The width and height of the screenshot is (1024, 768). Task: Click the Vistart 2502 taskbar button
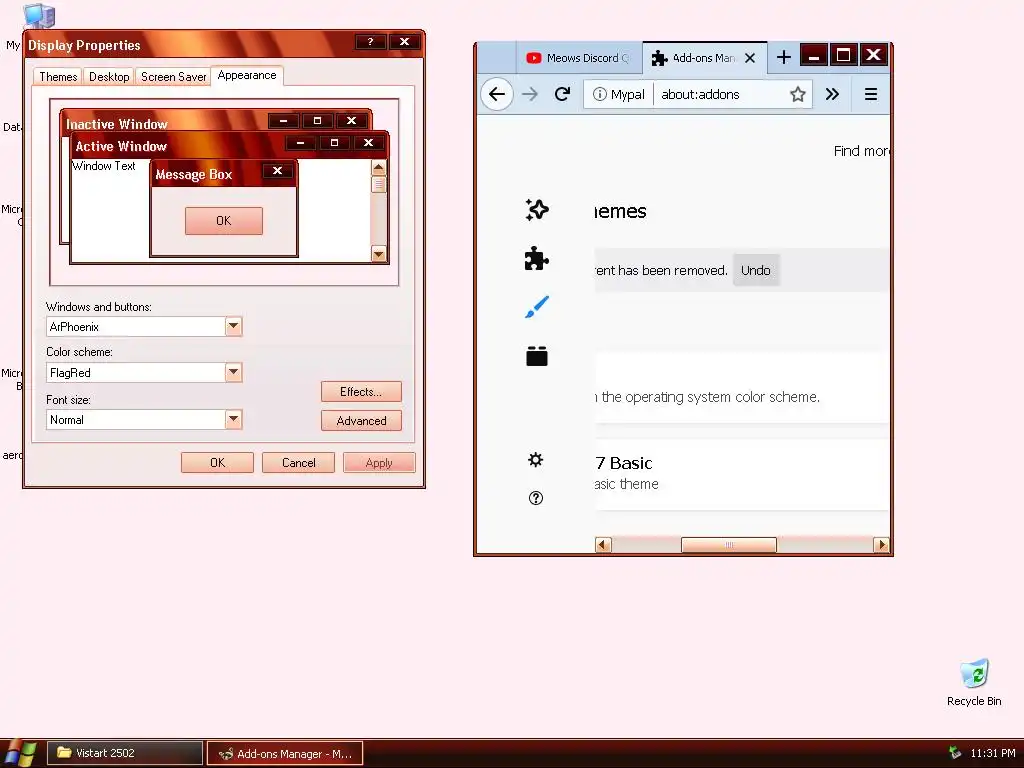(125, 753)
